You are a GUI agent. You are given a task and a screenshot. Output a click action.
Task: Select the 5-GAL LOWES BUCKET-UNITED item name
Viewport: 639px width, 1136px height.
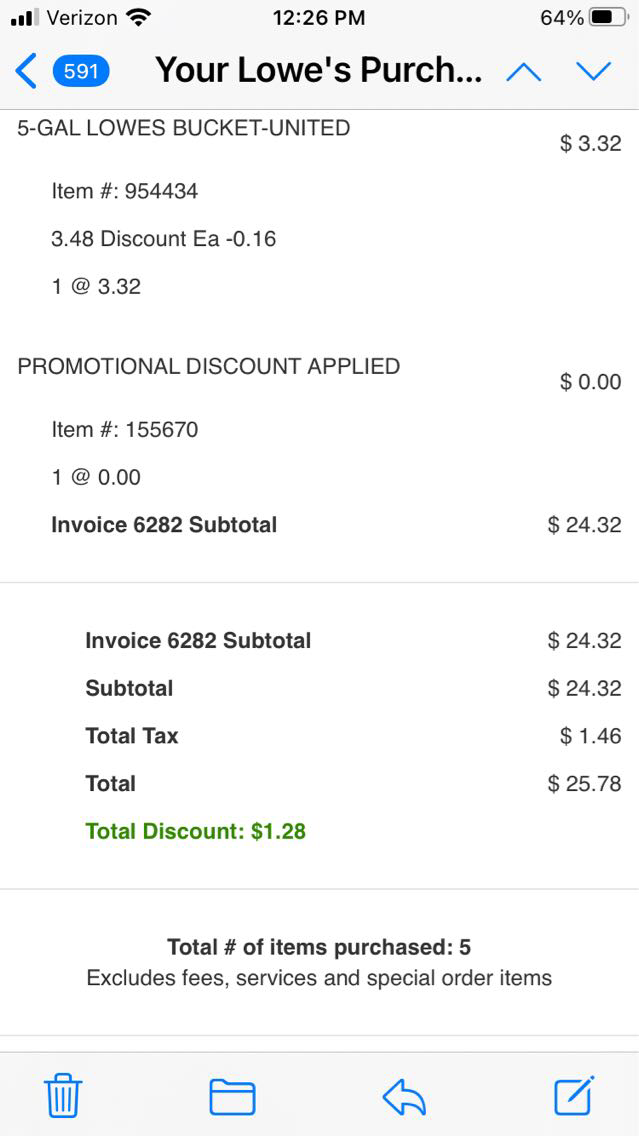pos(184,128)
